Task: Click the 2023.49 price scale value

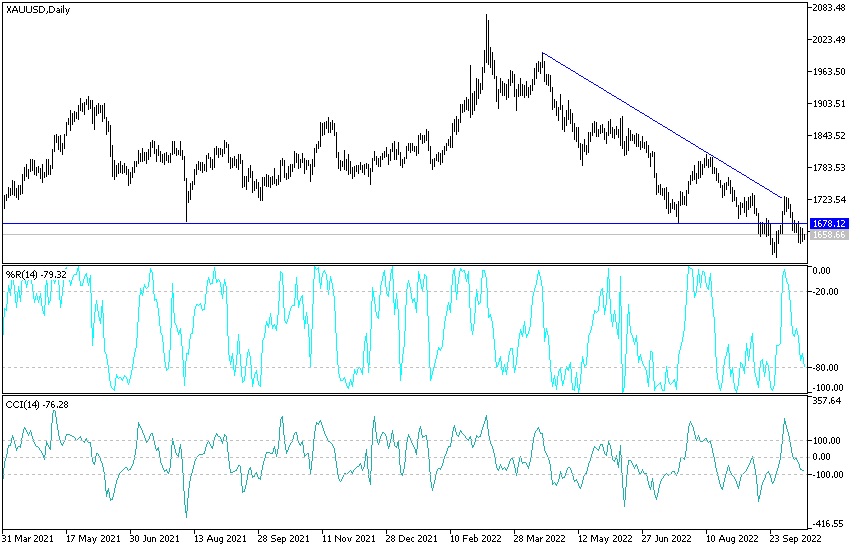Action: click(x=829, y=39)
